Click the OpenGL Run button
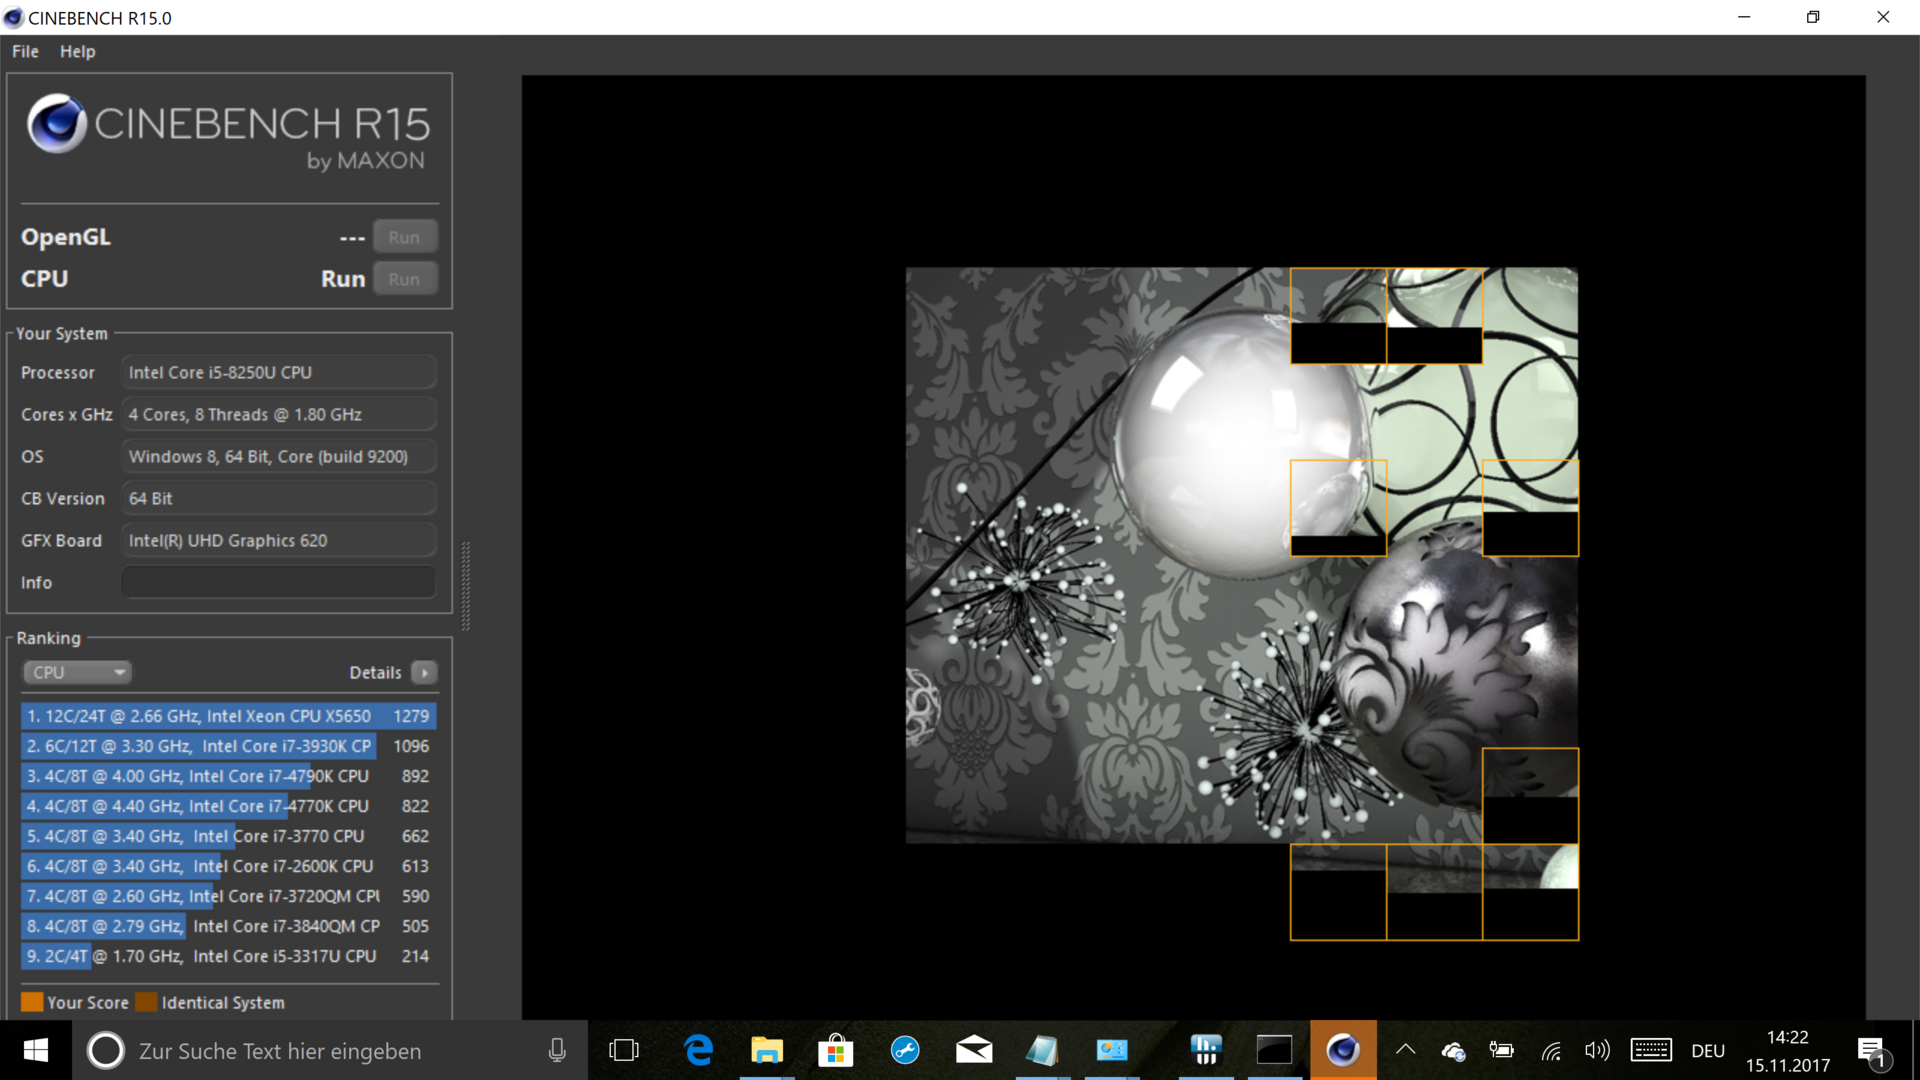 [405, 237]
